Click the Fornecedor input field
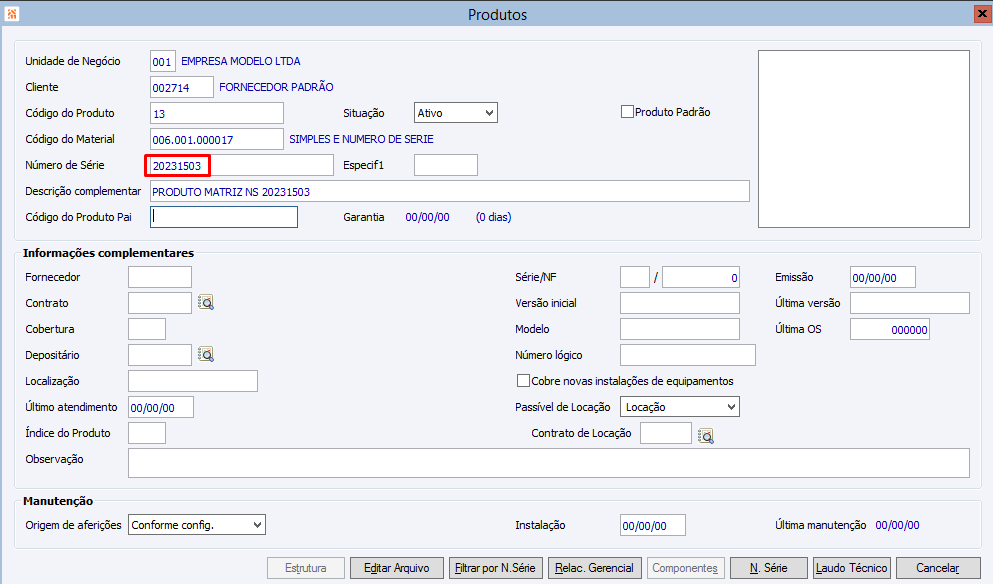The height and width of the screenshot is (584, 993). [x=160, y=277]
